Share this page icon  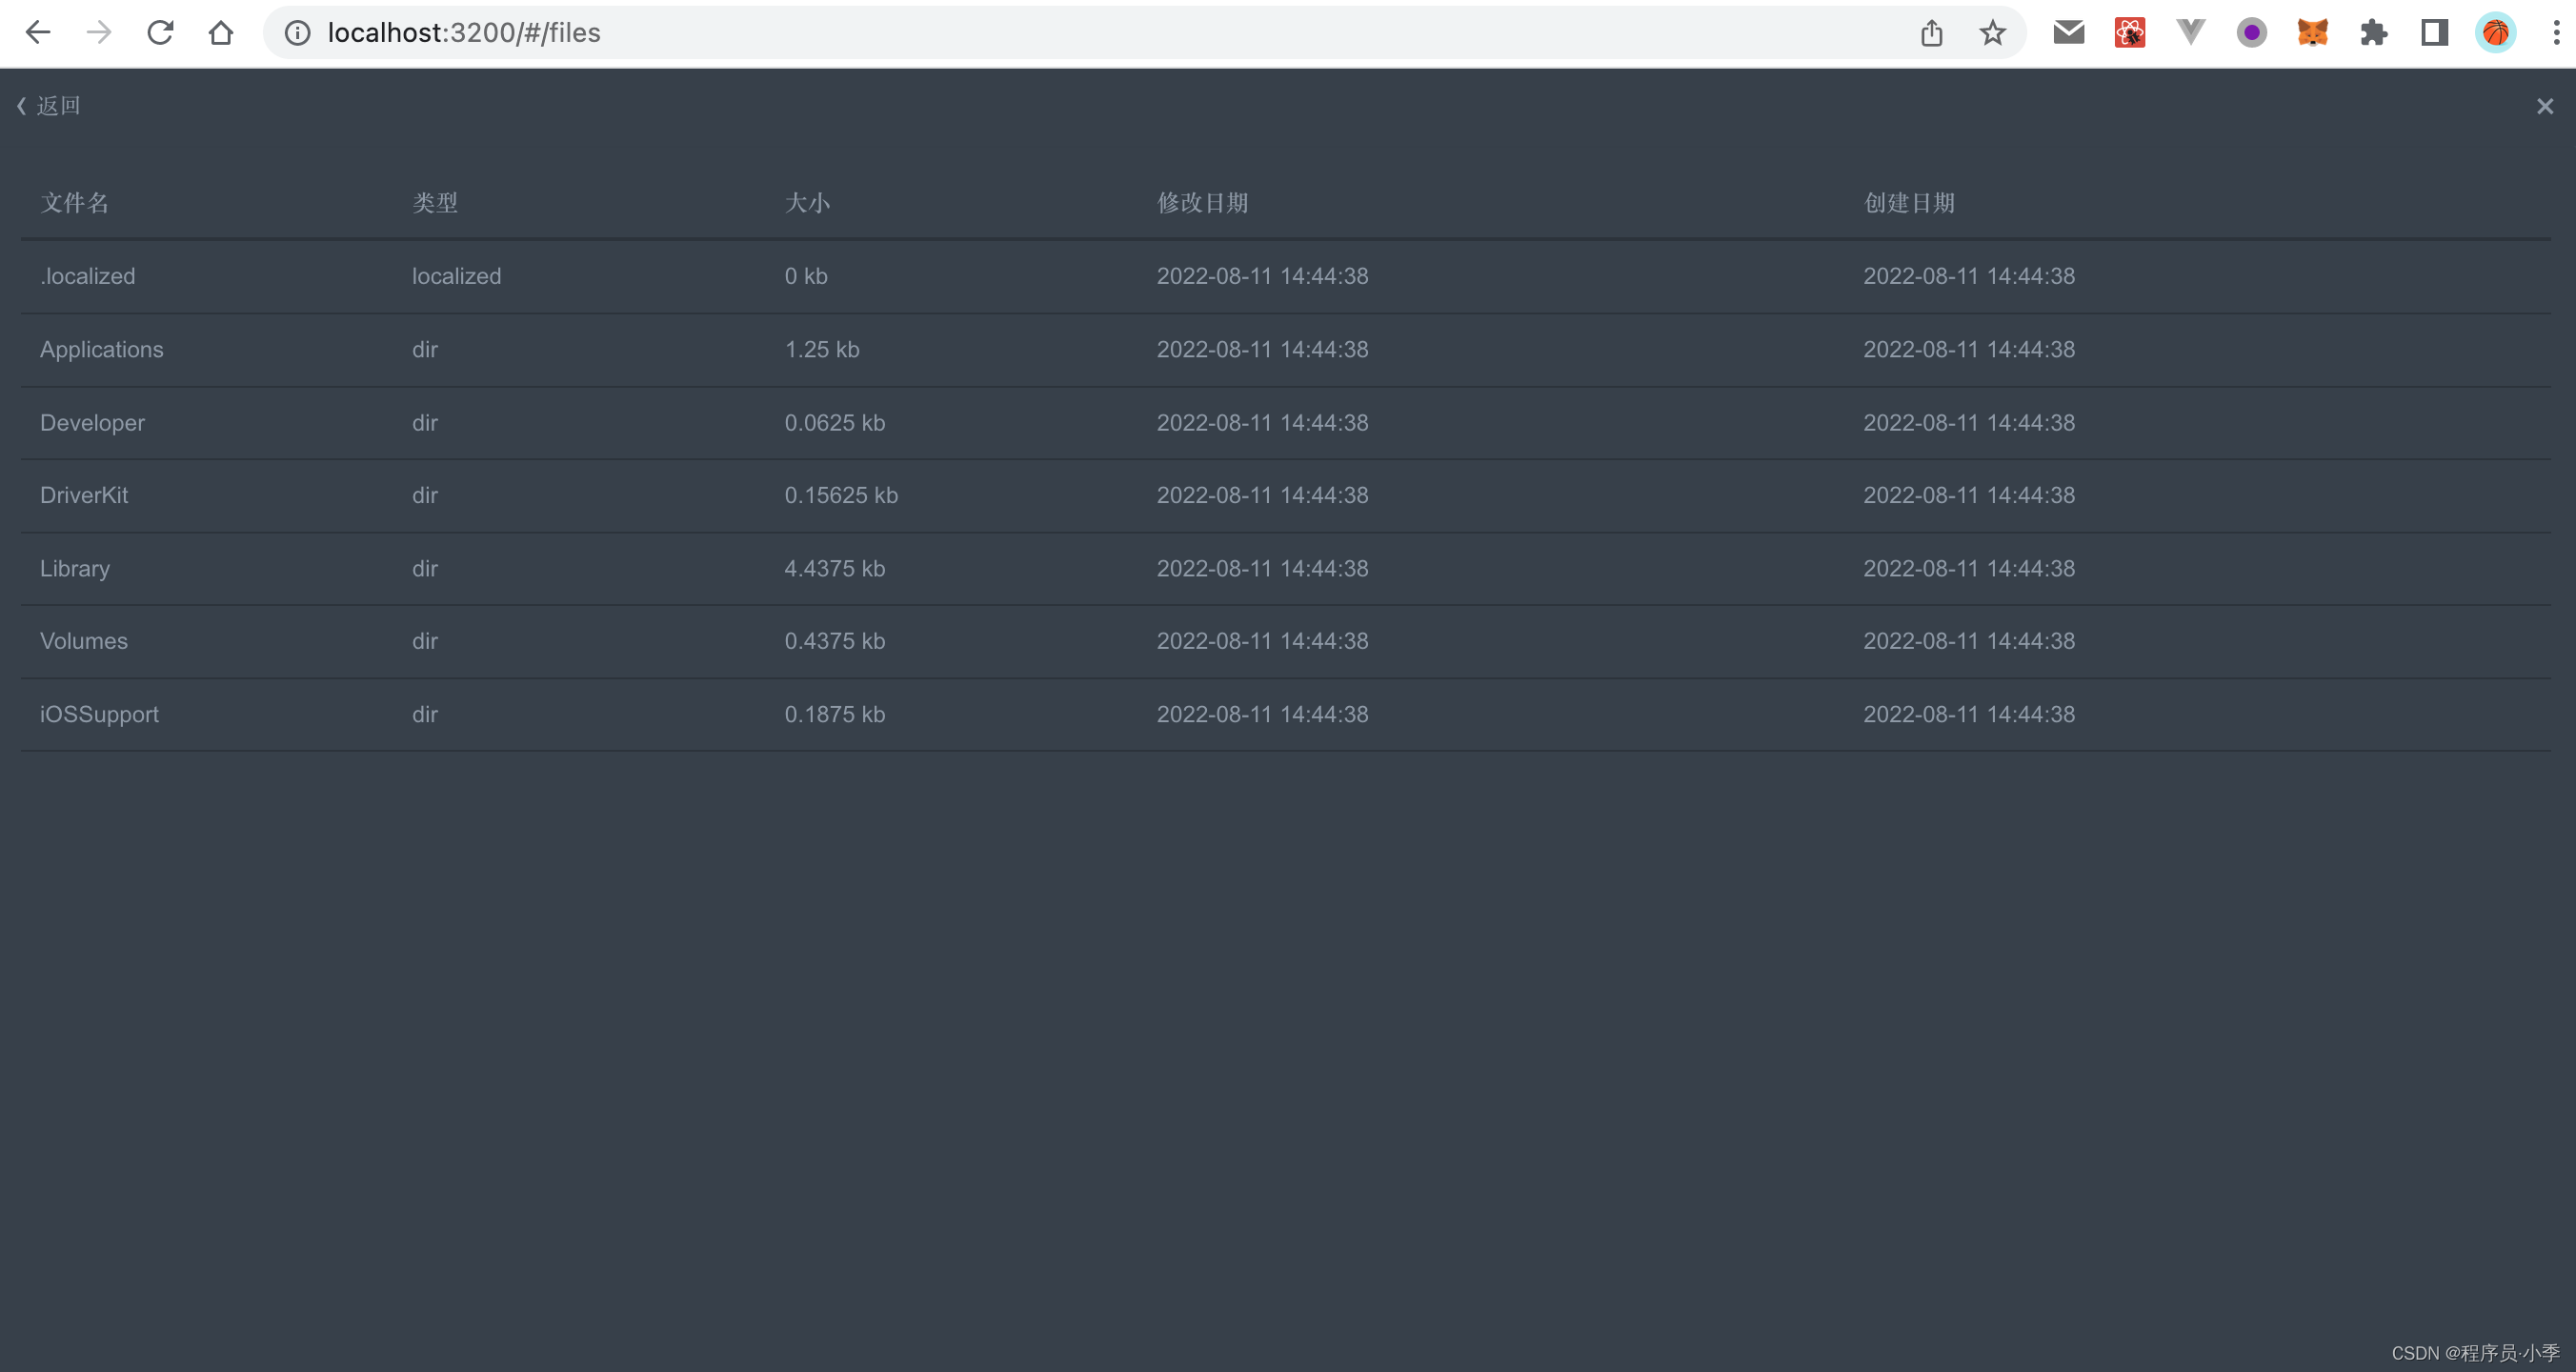click(1932, 33)
